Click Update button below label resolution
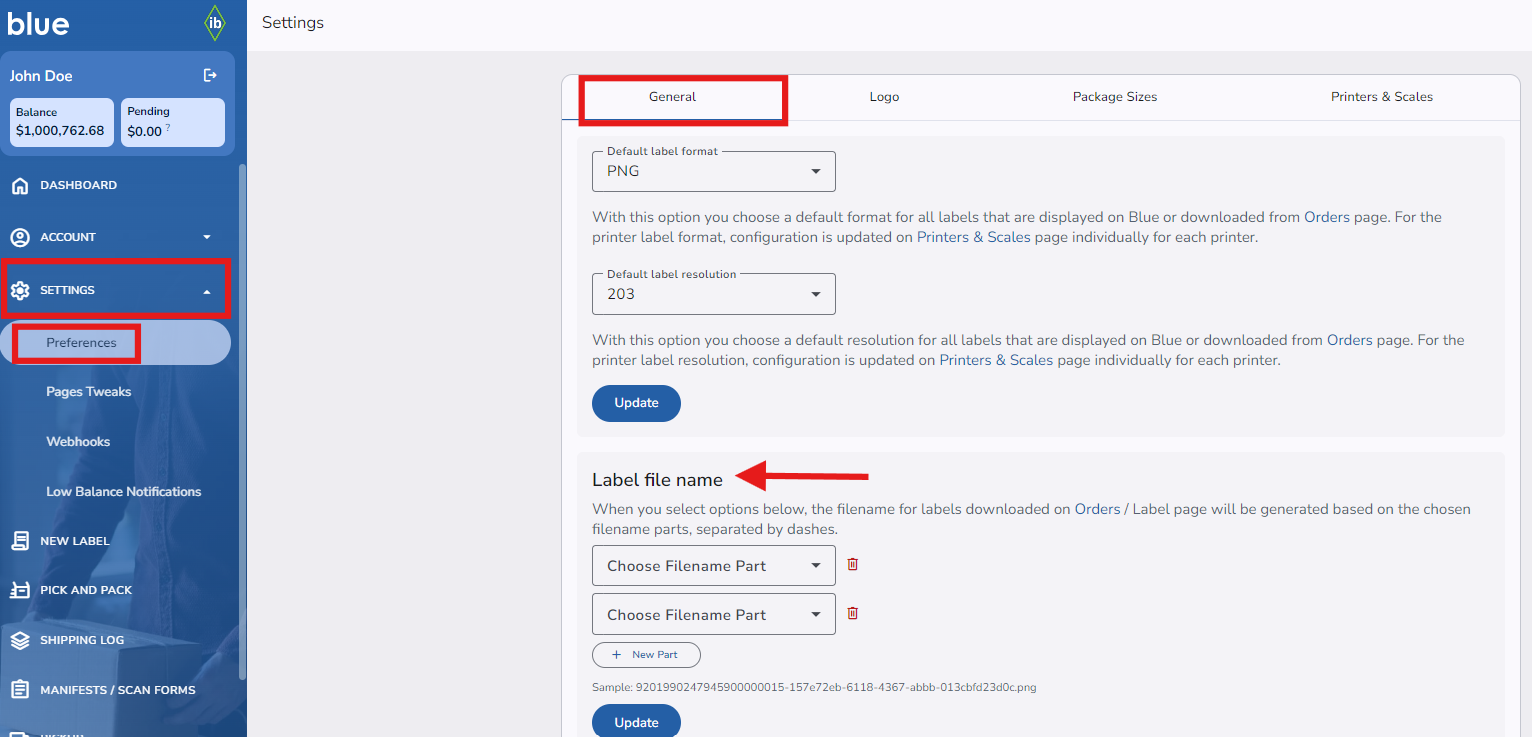The width and height of the screenshot is (1532, 737). pyautogui.click(x=636, y=403)
